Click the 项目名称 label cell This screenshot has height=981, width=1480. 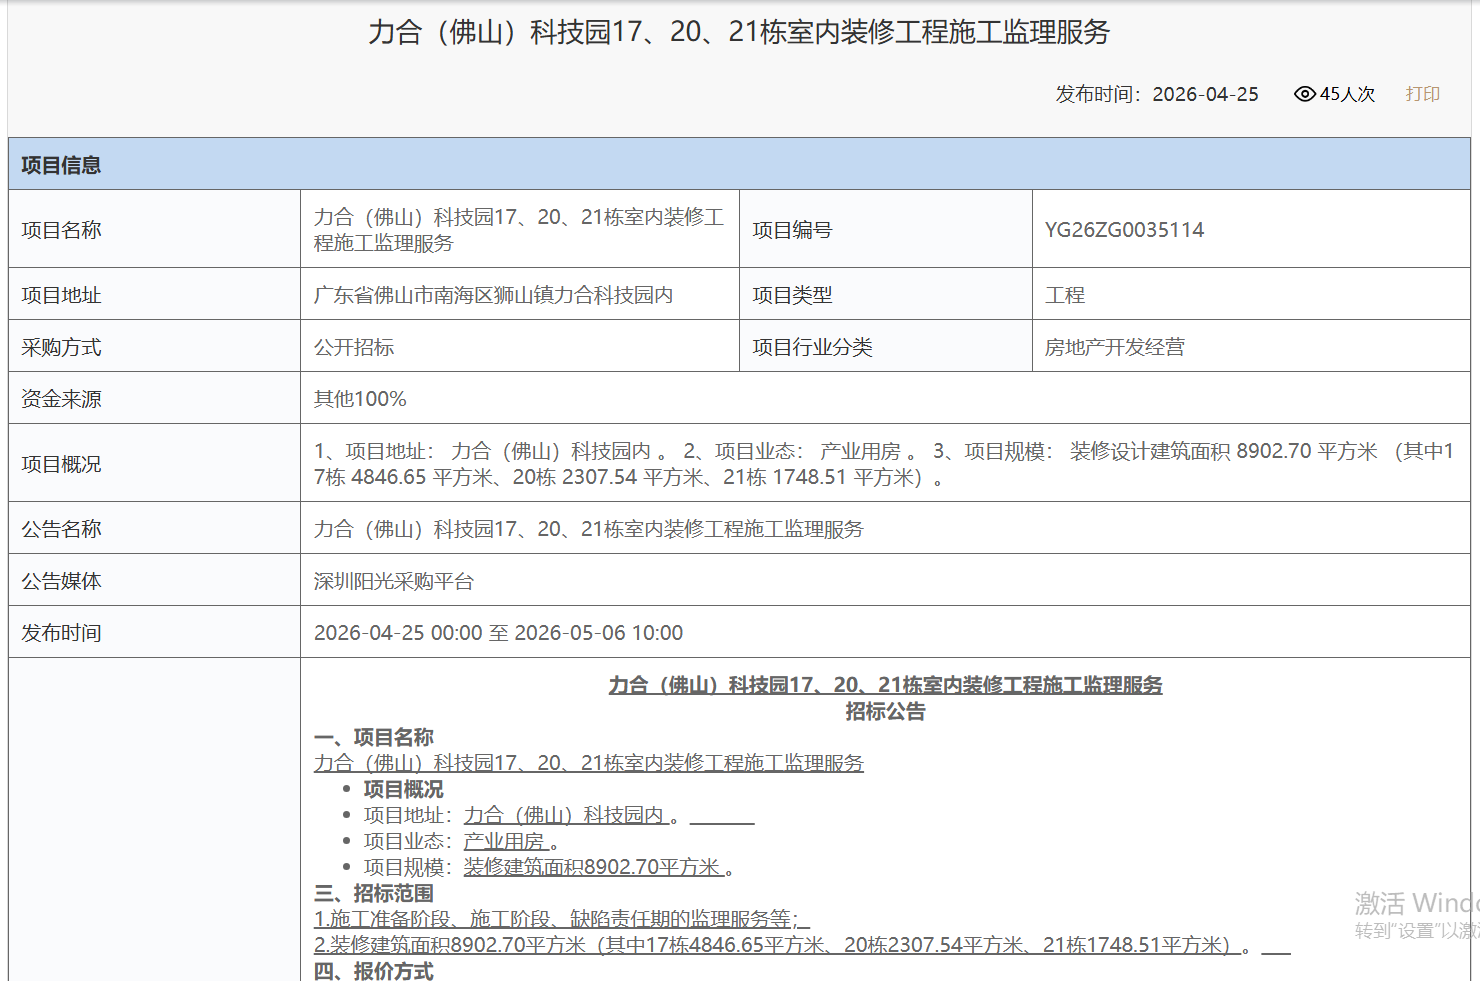[155, 229]
